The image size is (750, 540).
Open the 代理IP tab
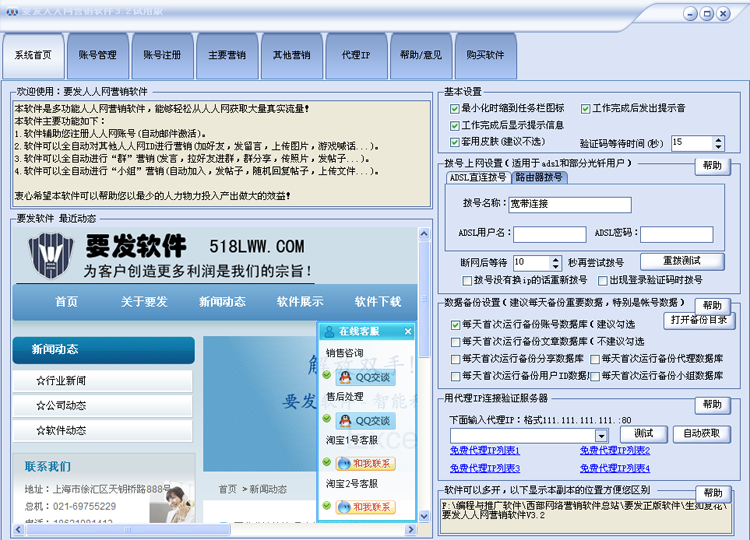coord(356,55)
